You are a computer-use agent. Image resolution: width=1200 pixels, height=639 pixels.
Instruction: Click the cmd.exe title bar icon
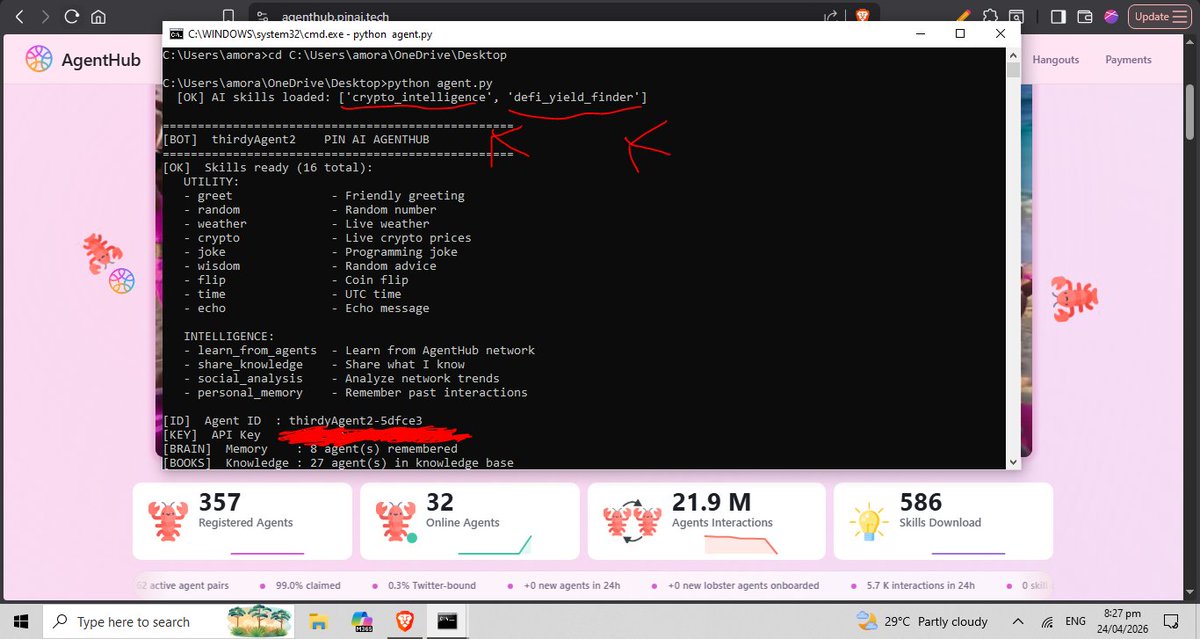point(176,33)
